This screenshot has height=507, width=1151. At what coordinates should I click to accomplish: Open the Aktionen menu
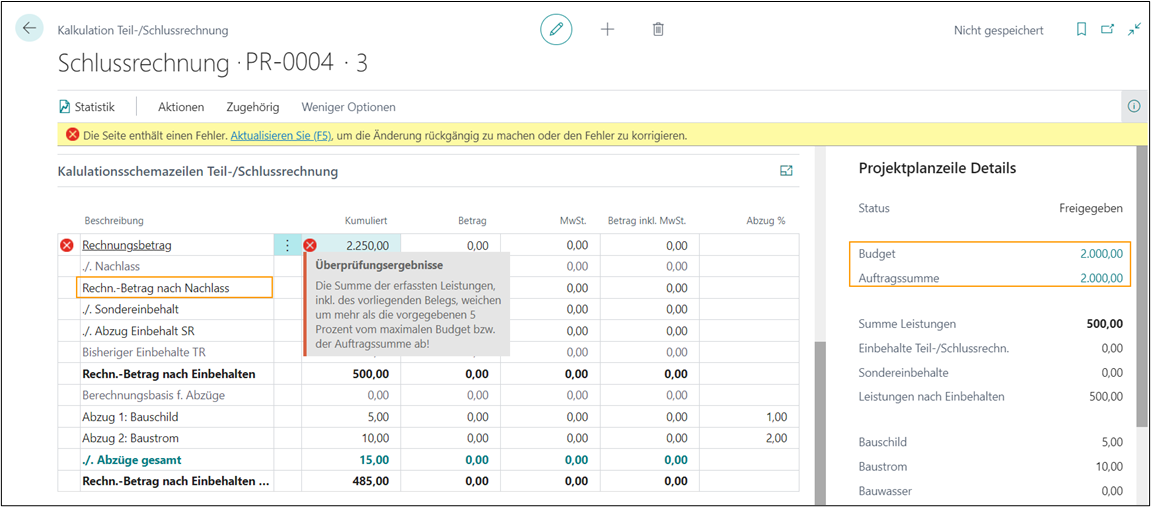[x=181, y=107]
